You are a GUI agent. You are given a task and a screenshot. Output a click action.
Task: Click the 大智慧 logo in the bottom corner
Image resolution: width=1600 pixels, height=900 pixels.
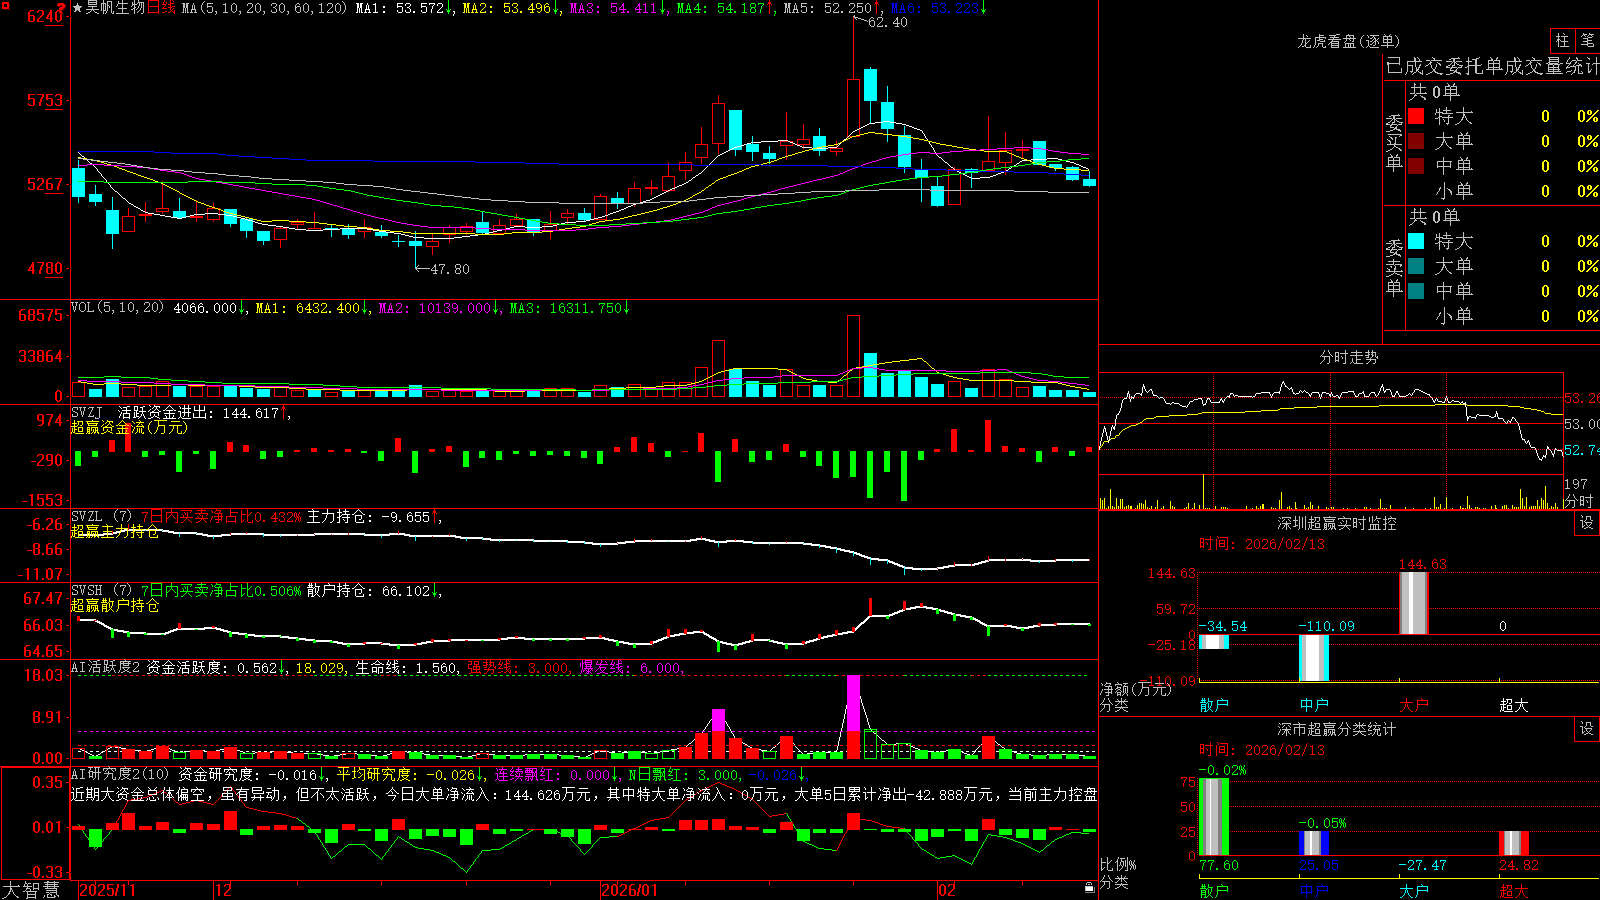click(31, 890)
